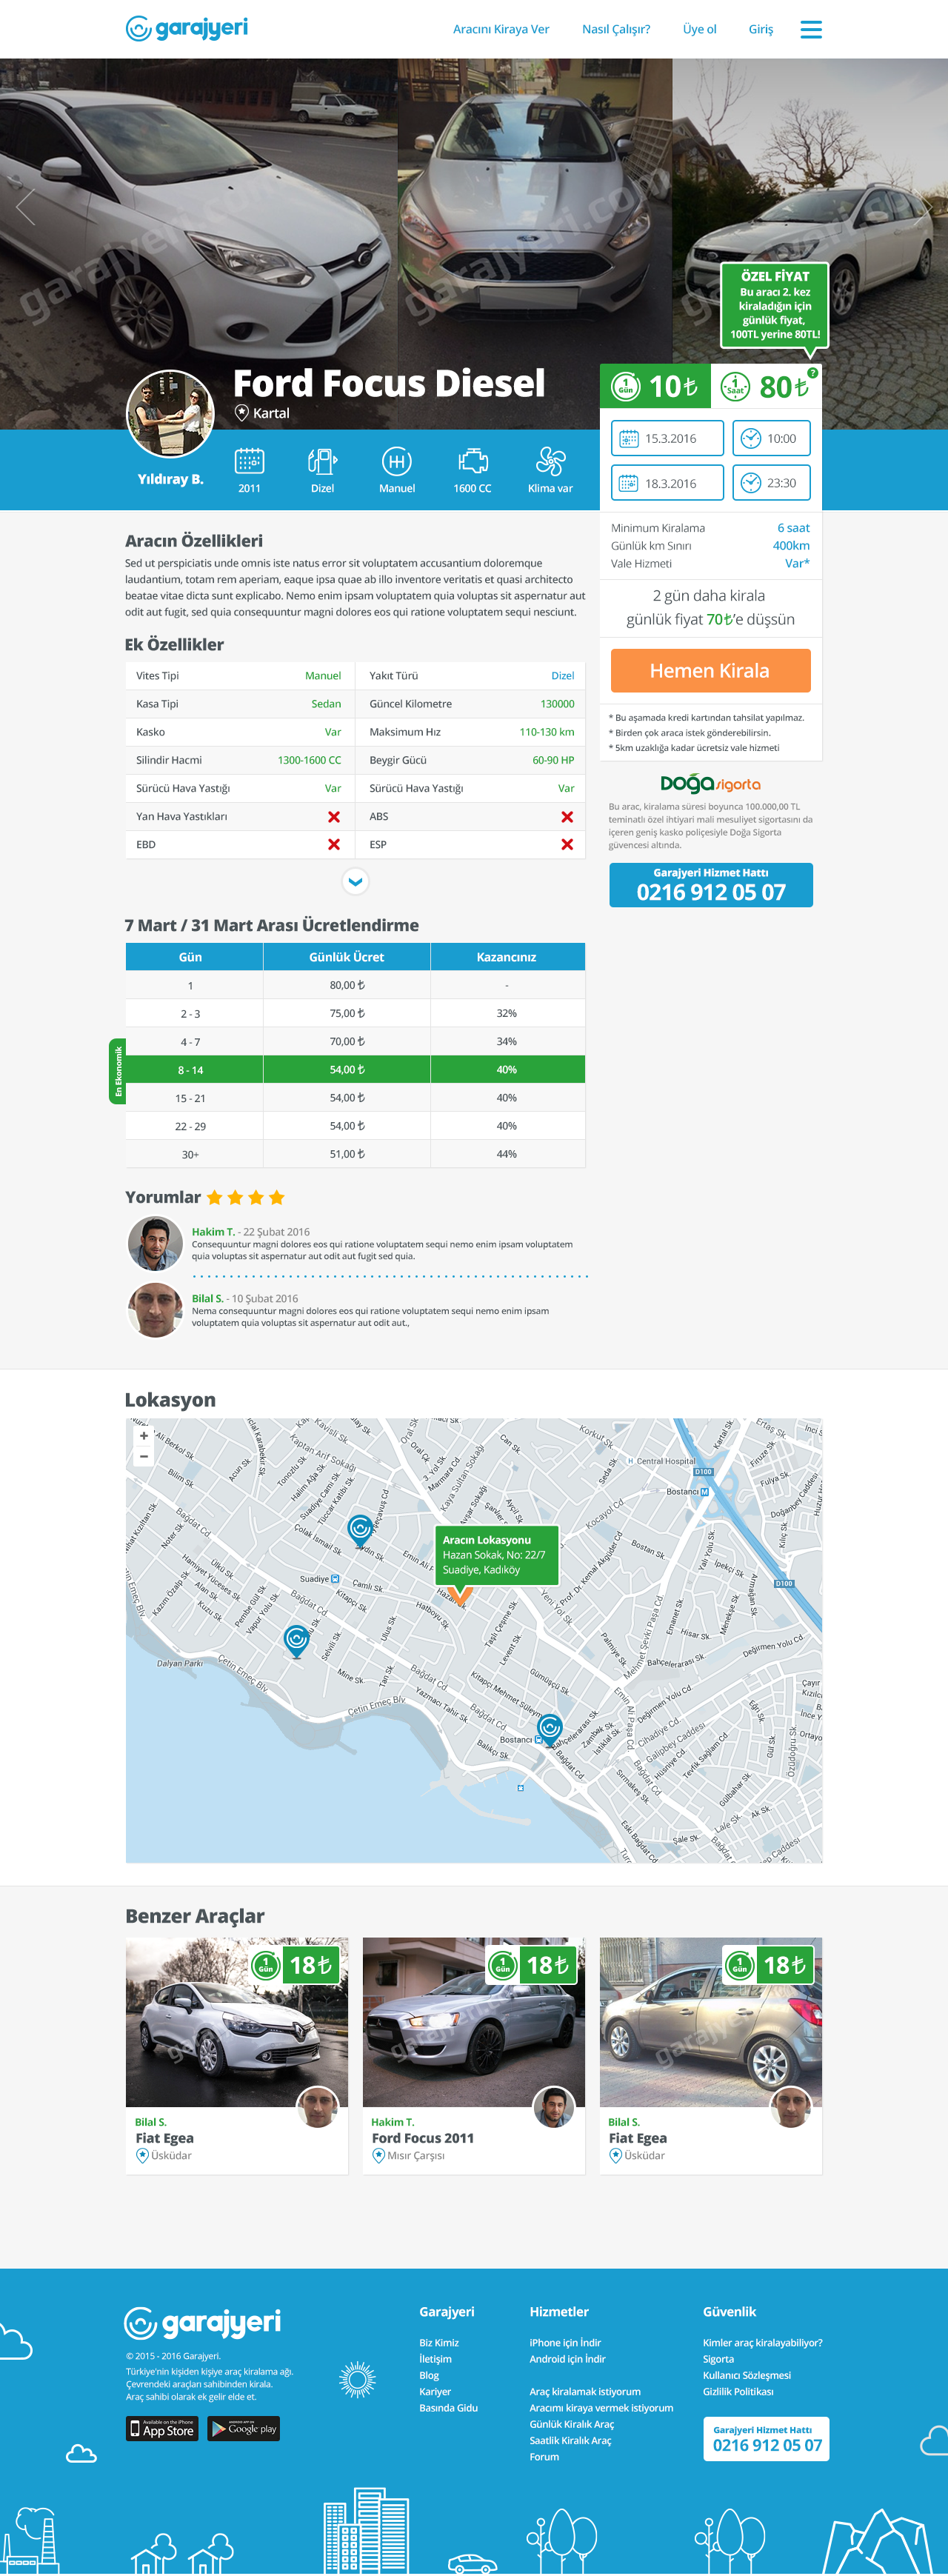Open Aracını Kiraya Ver menu item
The width and height of the screenshot is (948, 2576).
(501, 29)
